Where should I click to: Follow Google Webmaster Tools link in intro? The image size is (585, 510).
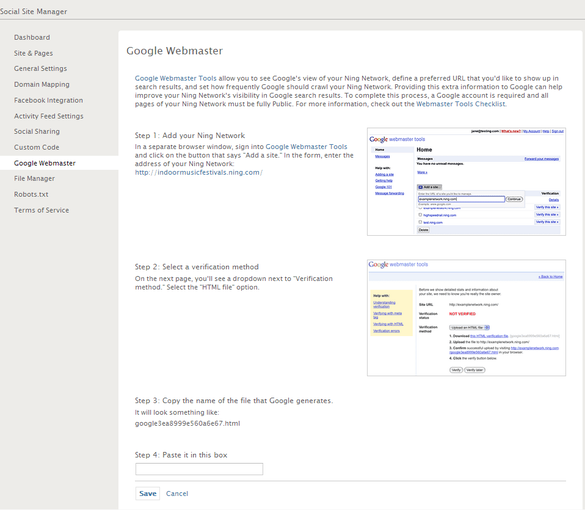175,78
